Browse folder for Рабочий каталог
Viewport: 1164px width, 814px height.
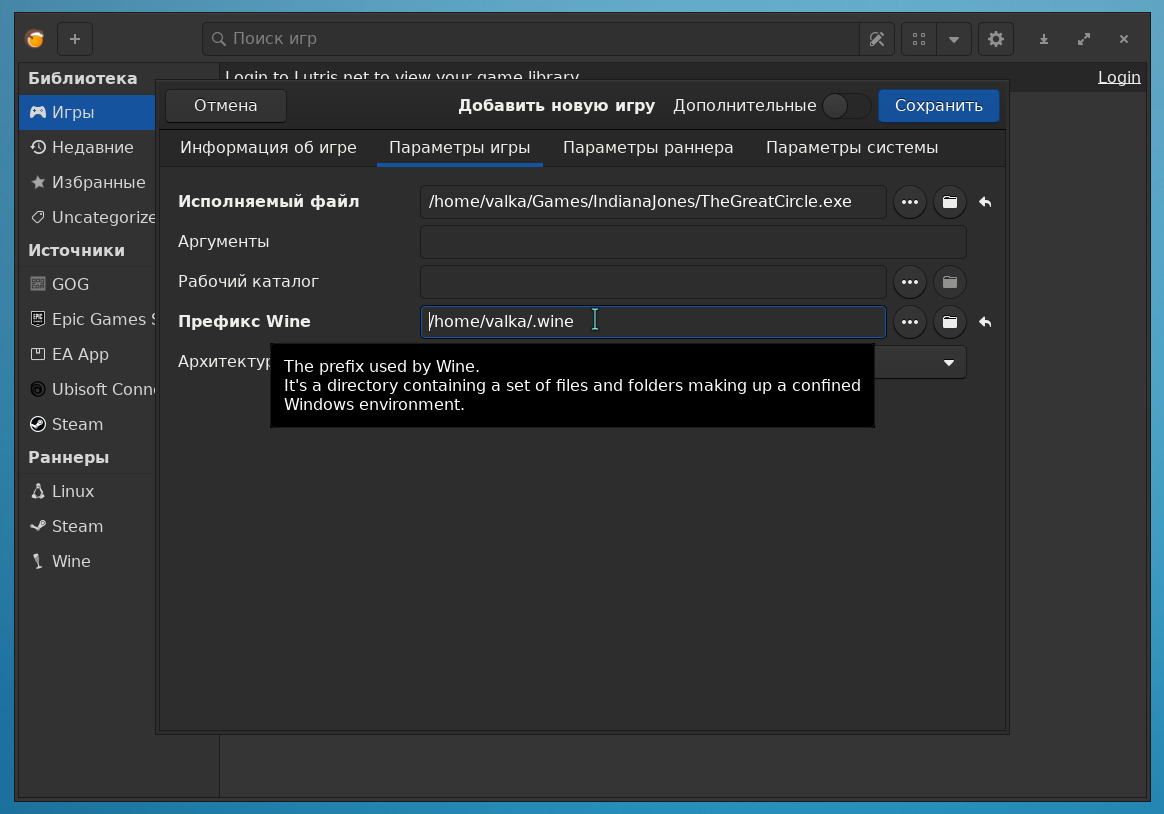point(949,282)
